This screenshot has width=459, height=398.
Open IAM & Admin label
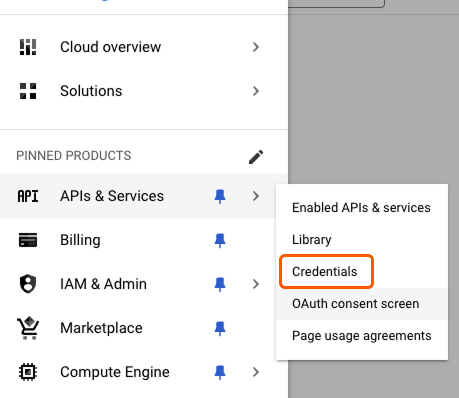tap(103, 284)
